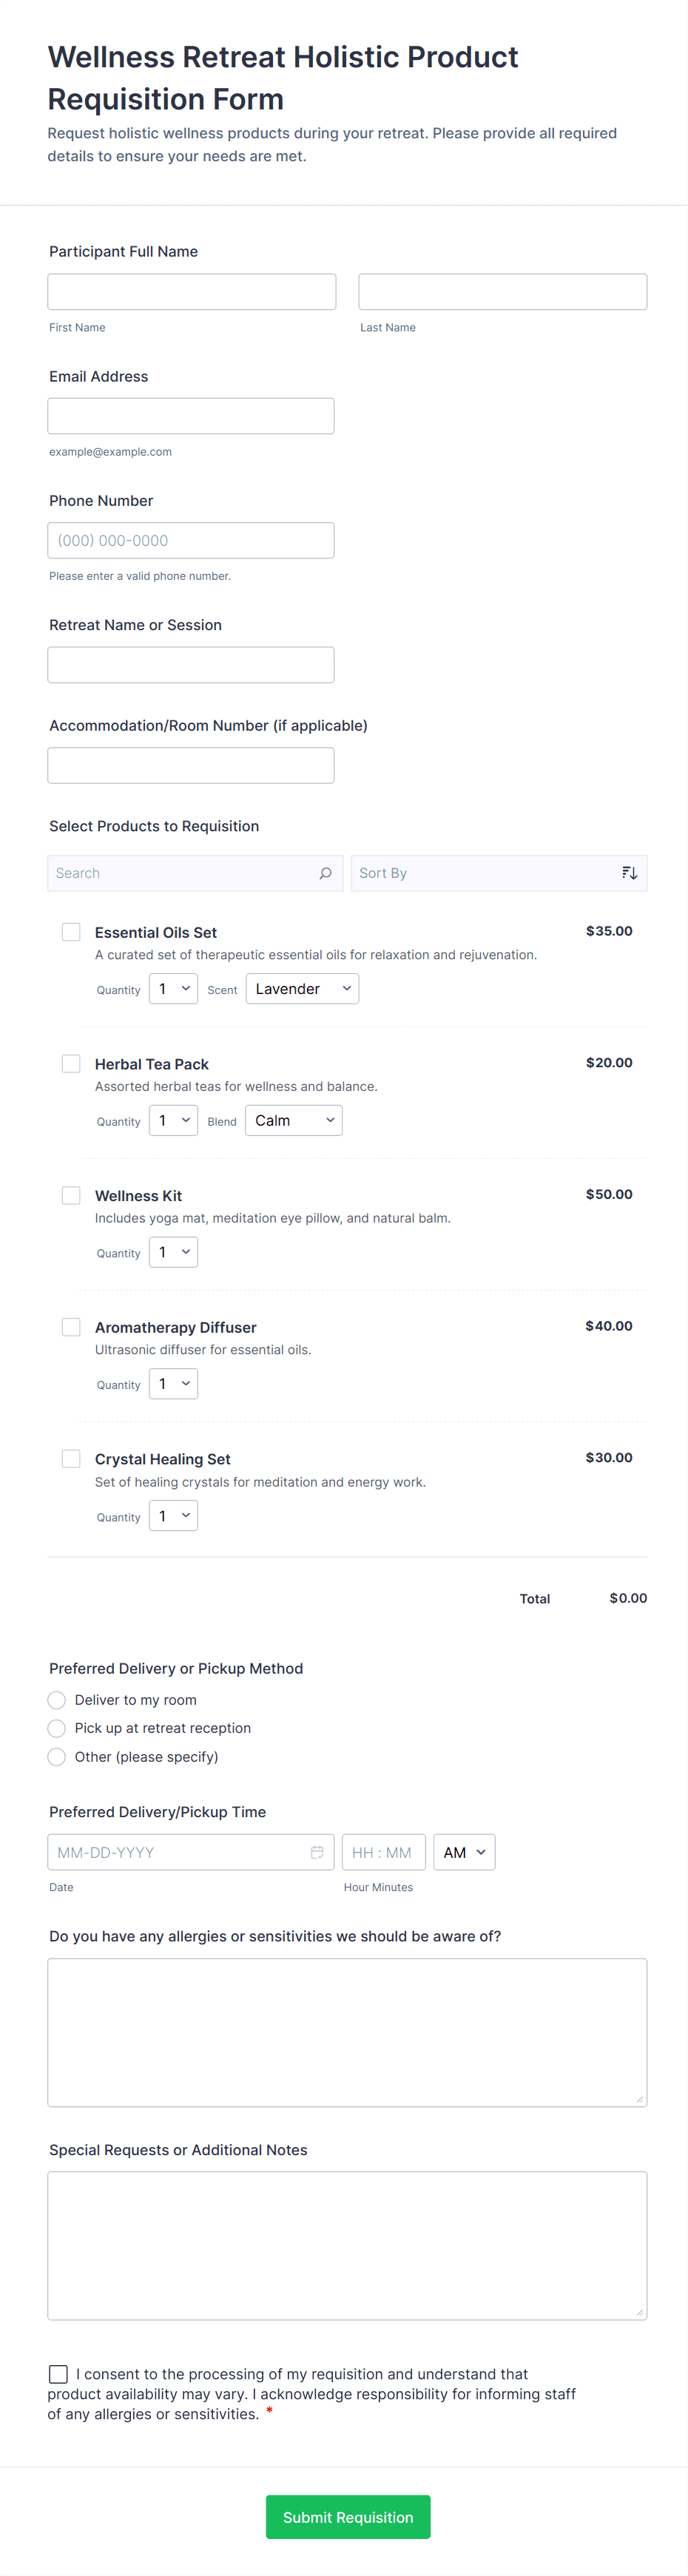Viewport: 688px width, 2576px height.
Task: Open Aromatherapy Diffuser quantity dropdown
Action: [173, 1384]
